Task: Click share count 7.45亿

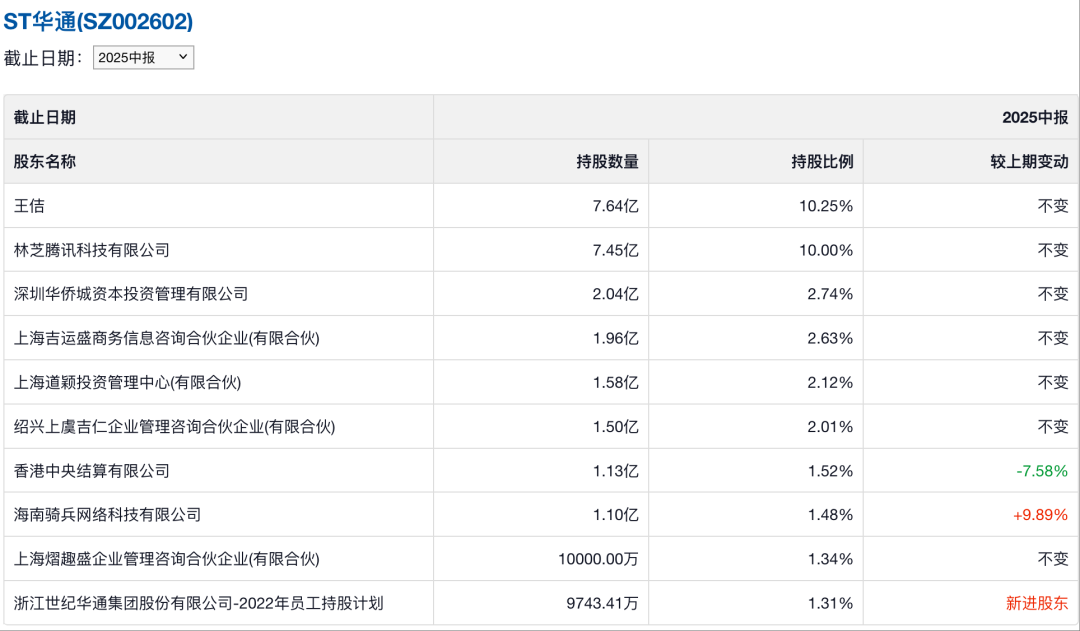Action: tap(616, 250)
